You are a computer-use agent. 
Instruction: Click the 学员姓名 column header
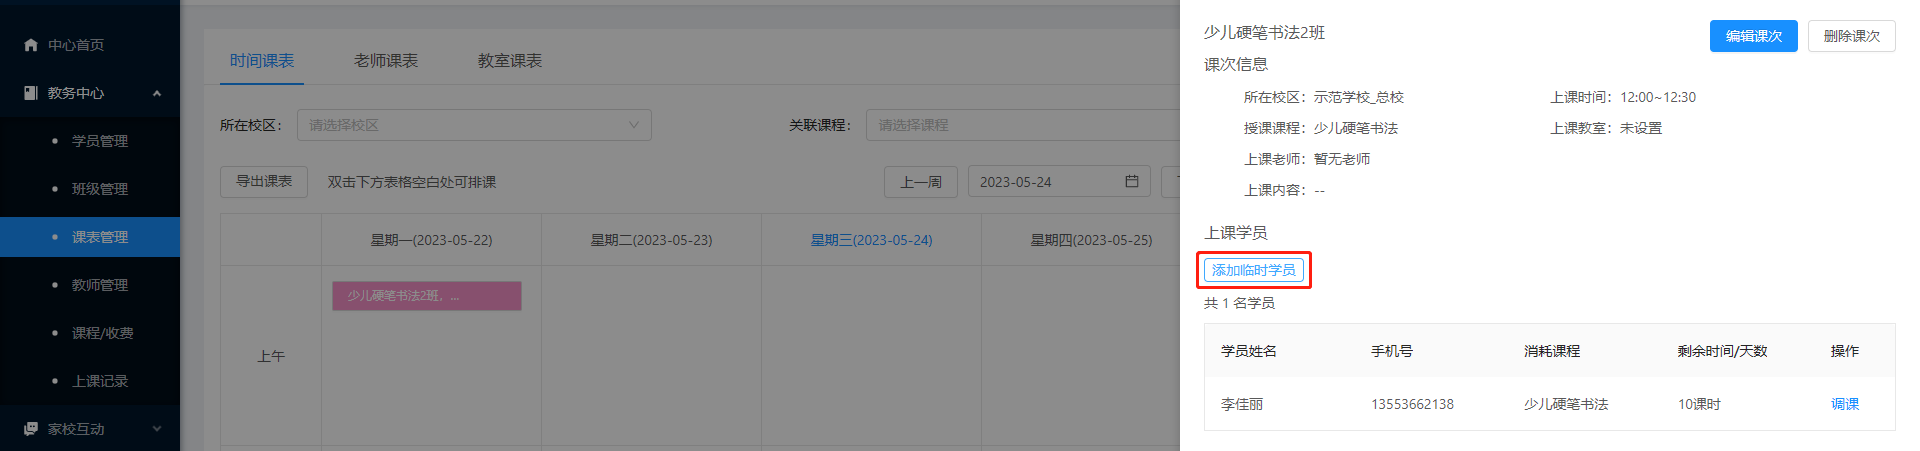(x=1249, y=351)
